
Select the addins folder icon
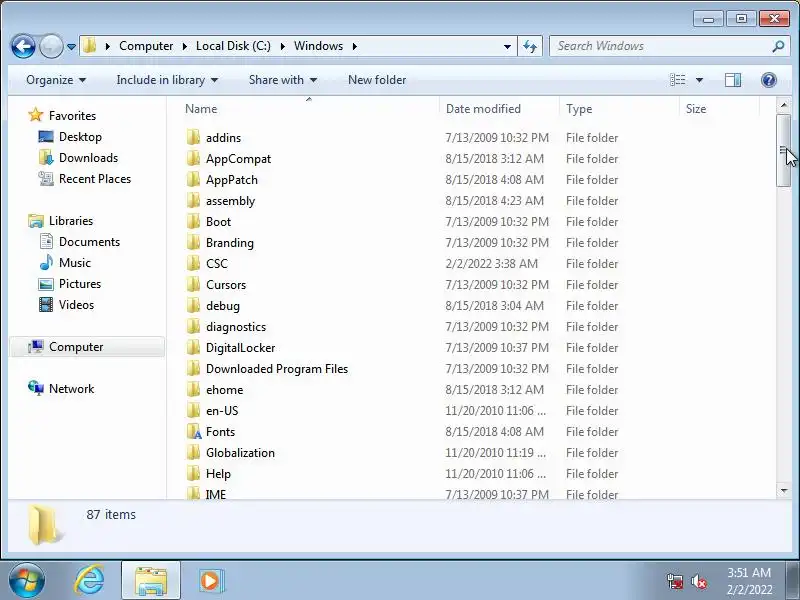(193, 137)
